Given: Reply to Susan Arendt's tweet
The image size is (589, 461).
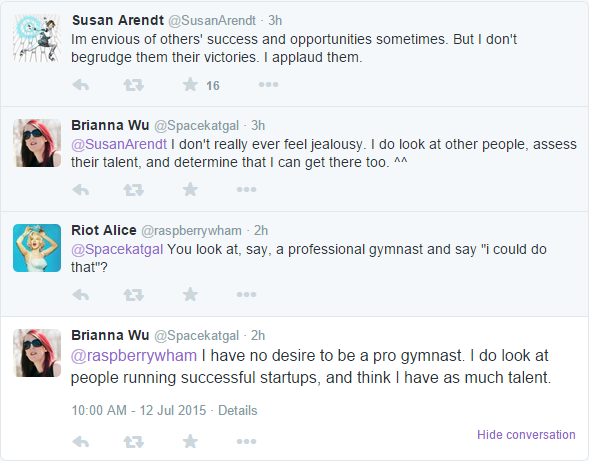Looking at the screenshot, I should pos(81,85).
